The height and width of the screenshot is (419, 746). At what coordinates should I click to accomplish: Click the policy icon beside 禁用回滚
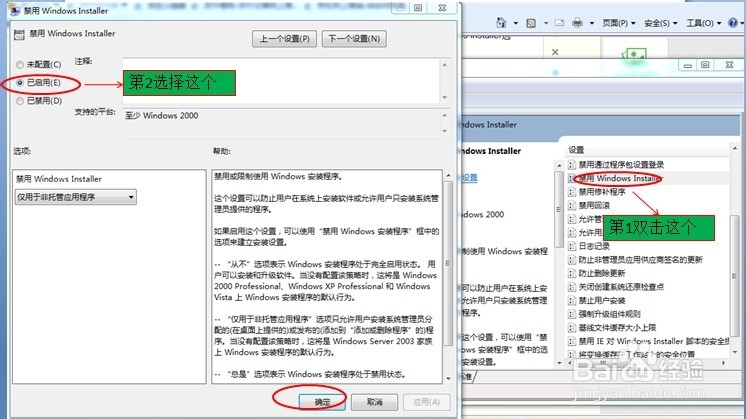coord(572,206)
